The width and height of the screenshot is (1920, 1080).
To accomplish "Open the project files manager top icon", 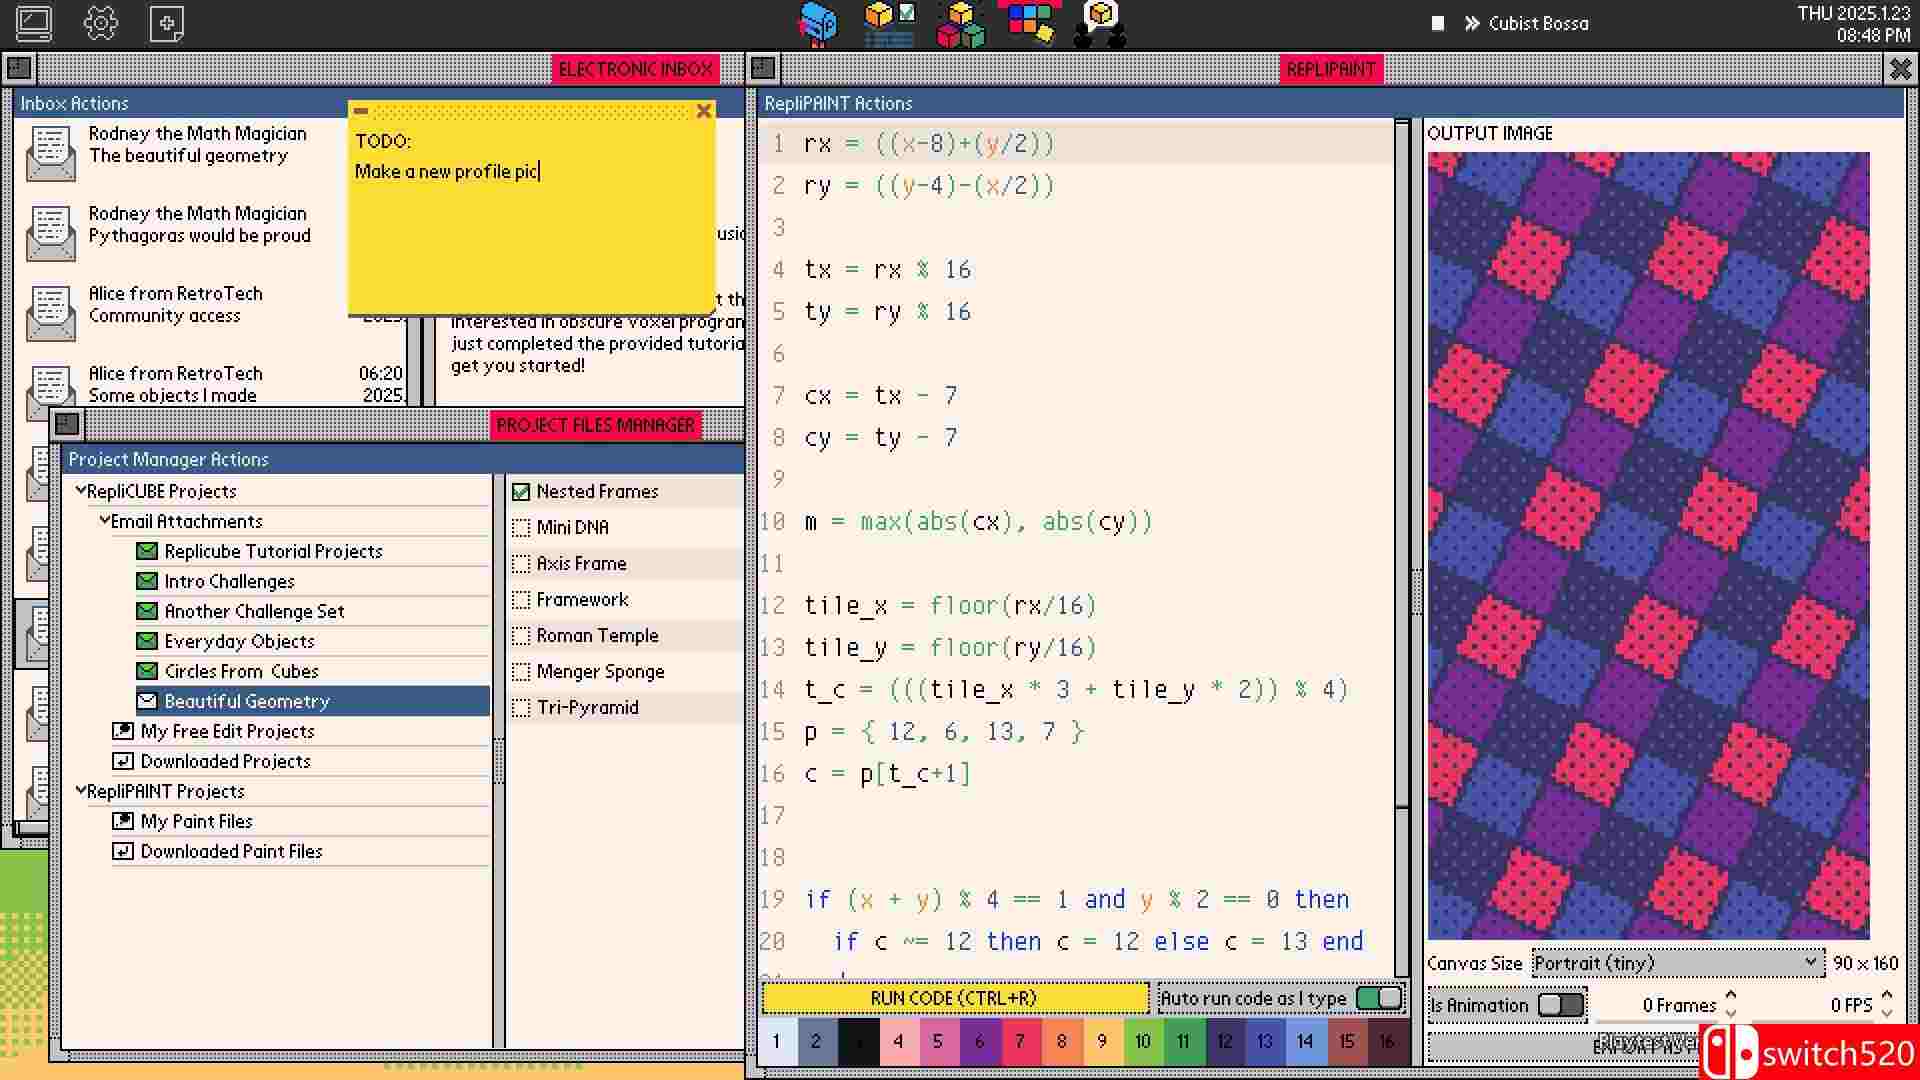I will pyautogui.click(x=888, y=24).
